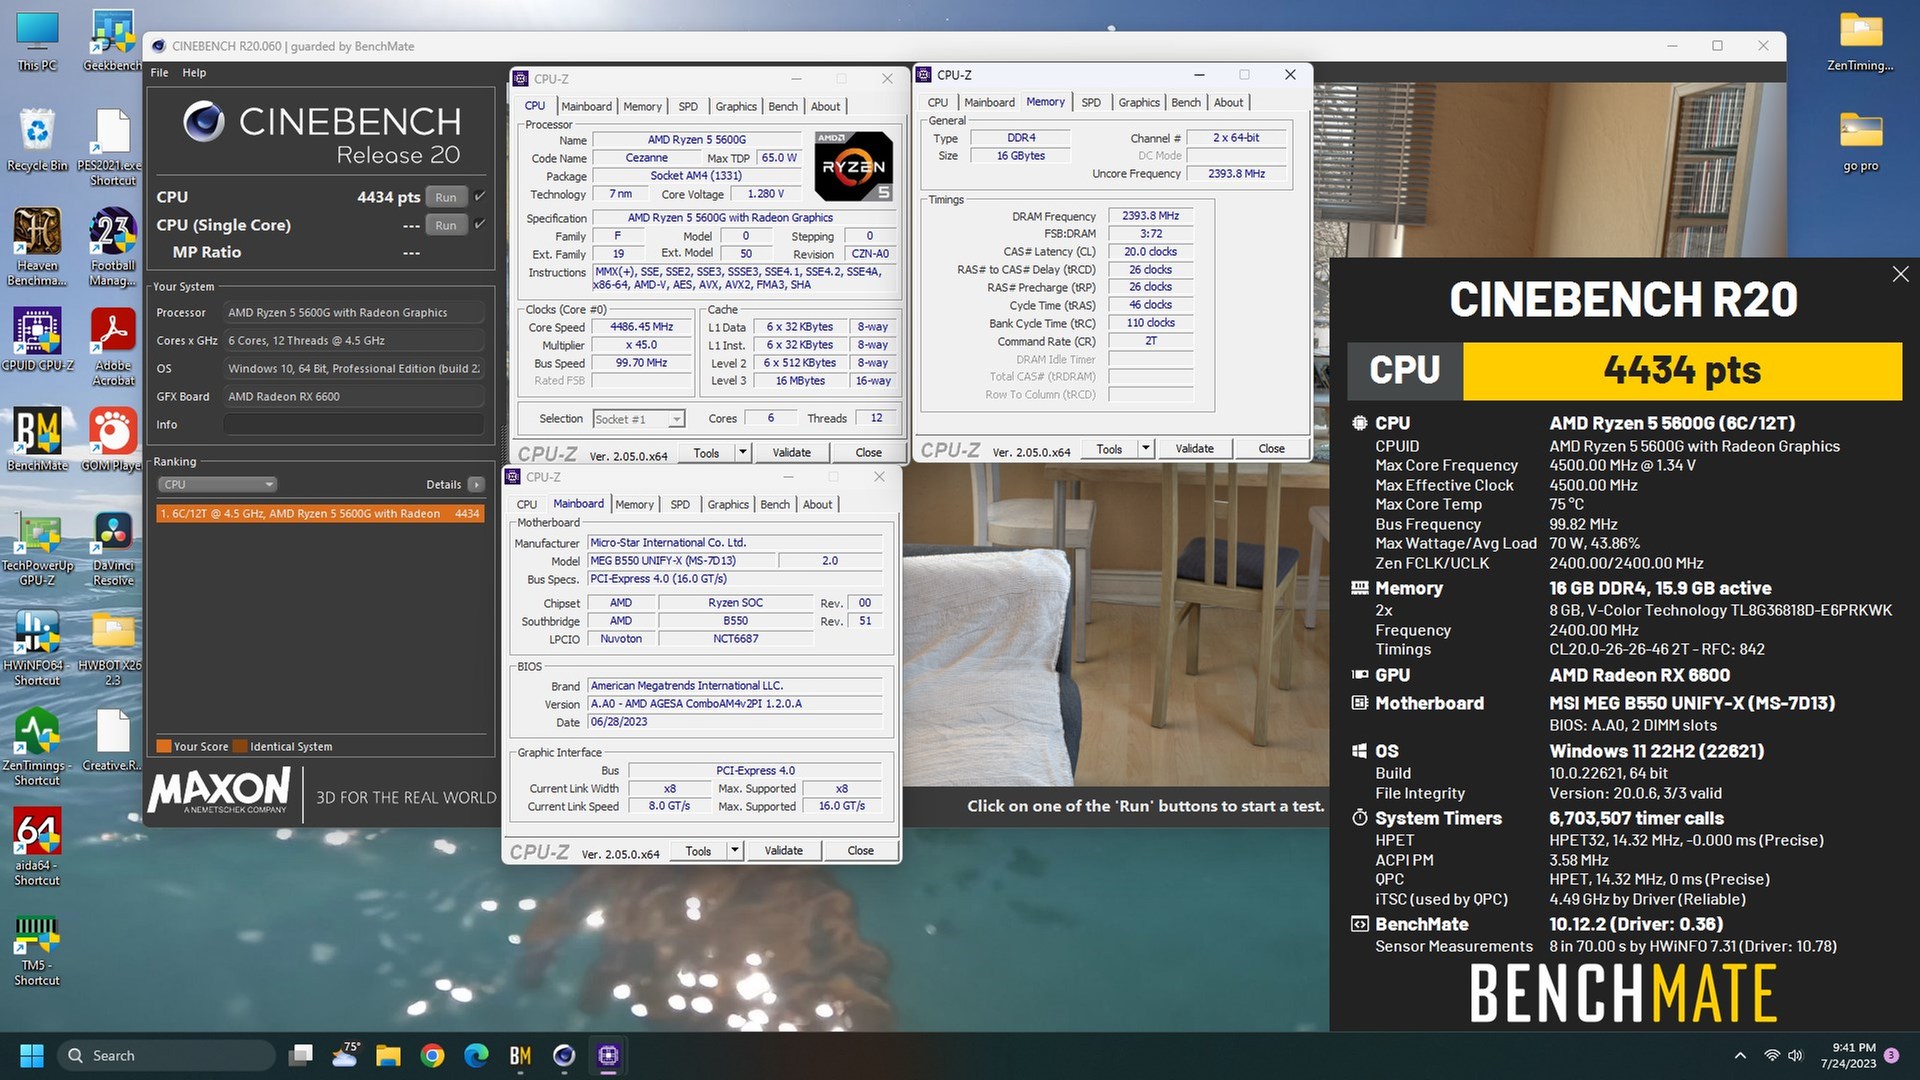
Task: Open Task View in taskbar
Action: [x=300, y=1056]
